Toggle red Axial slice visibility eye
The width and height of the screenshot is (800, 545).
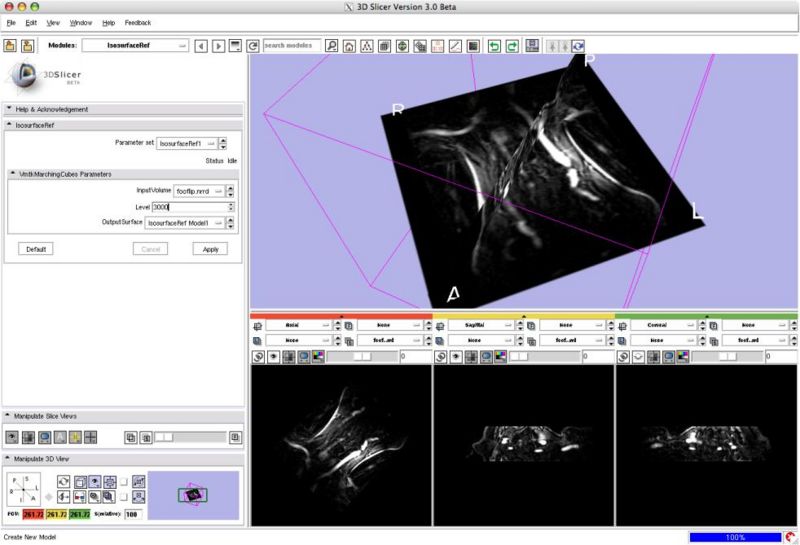click(273, 357)
